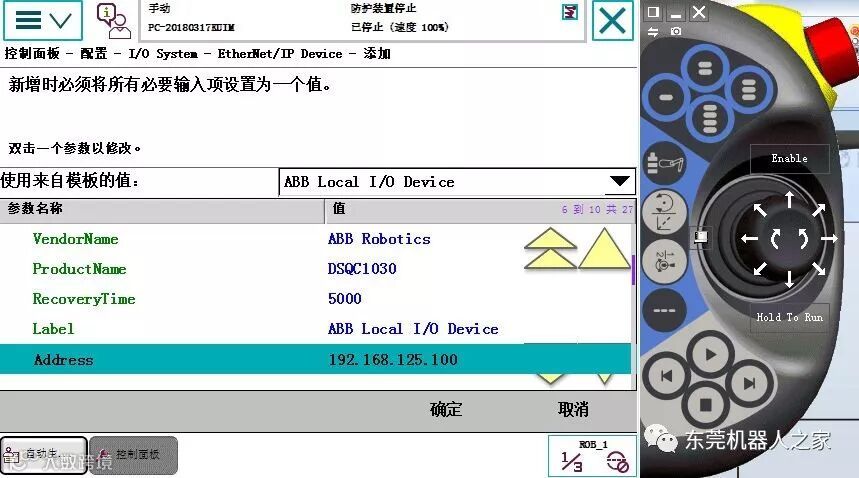Take a snapshot with camera icon
This screenshot has height=478, width=859.
676,32
